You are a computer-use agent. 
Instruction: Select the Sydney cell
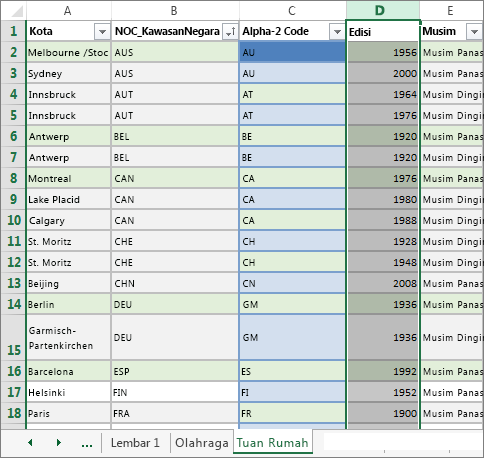tap(68, 73)
